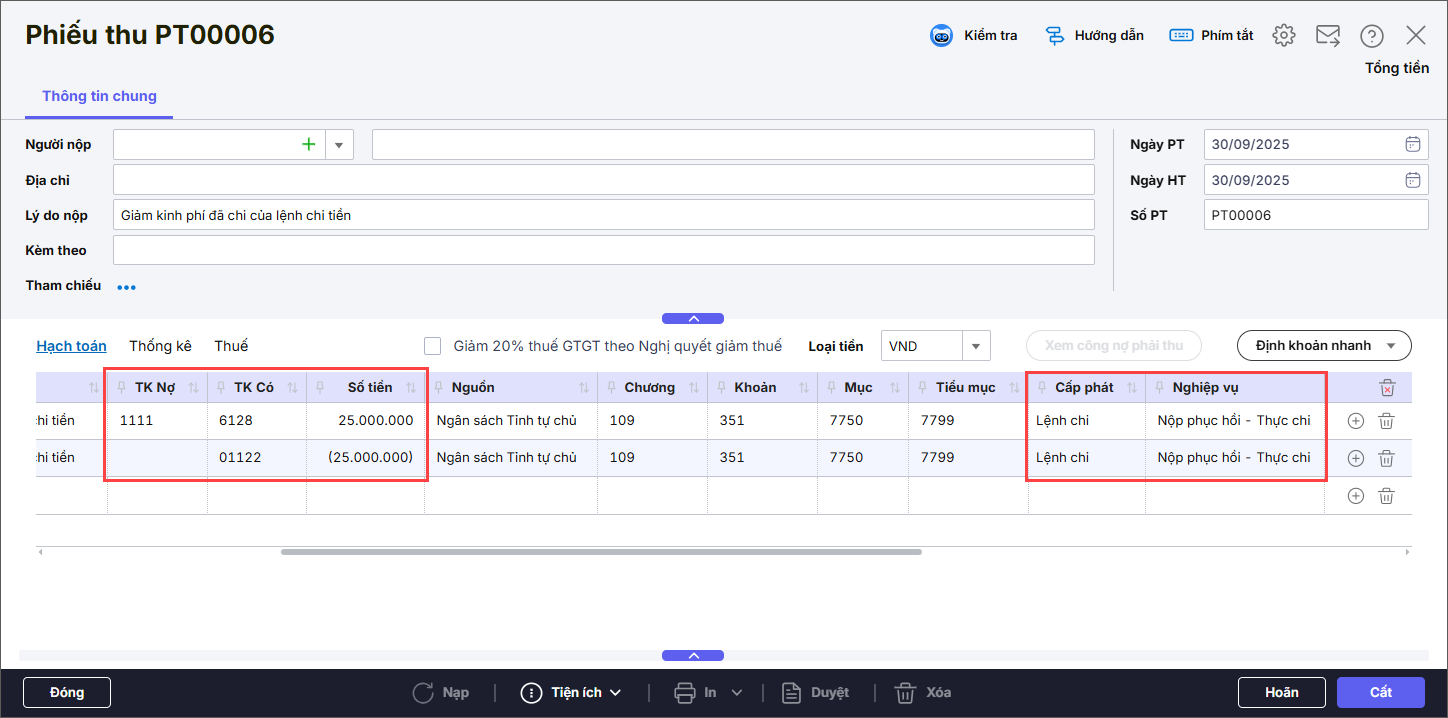Click the Cất save button
This screenshot has width=1448, height=718.
(1380, 692)
